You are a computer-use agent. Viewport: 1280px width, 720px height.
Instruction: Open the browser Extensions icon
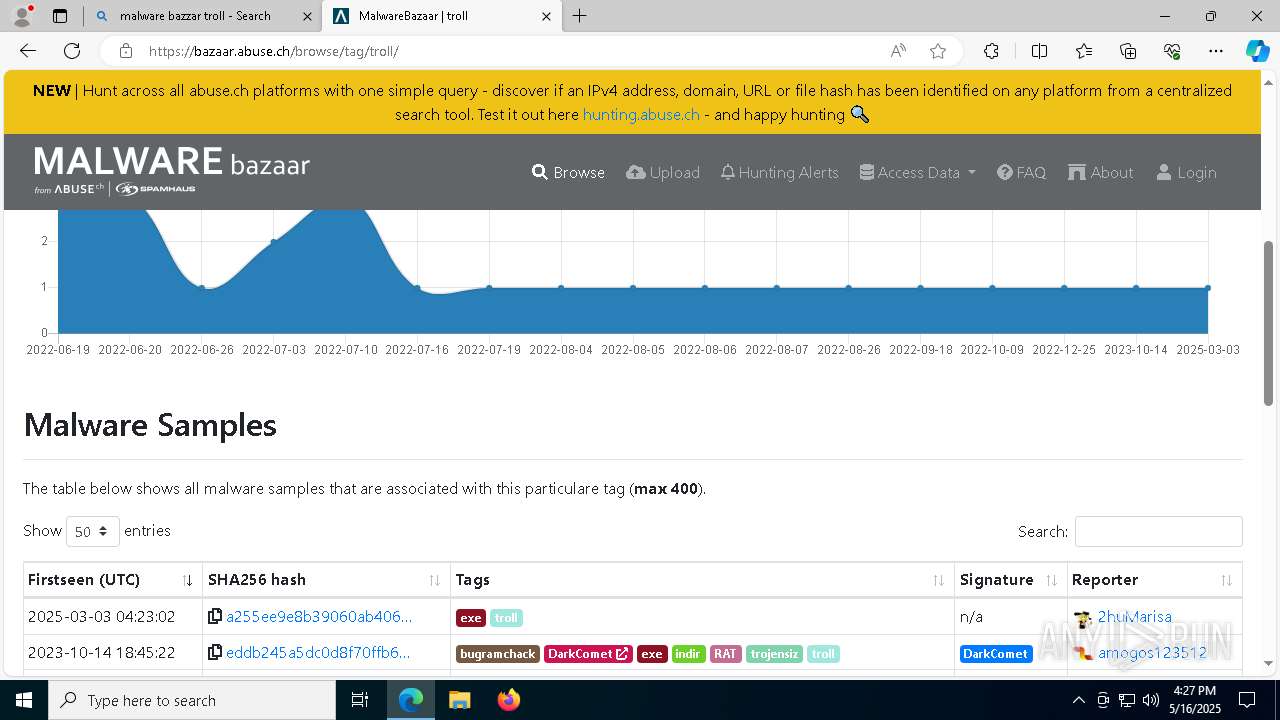point(991,51)
